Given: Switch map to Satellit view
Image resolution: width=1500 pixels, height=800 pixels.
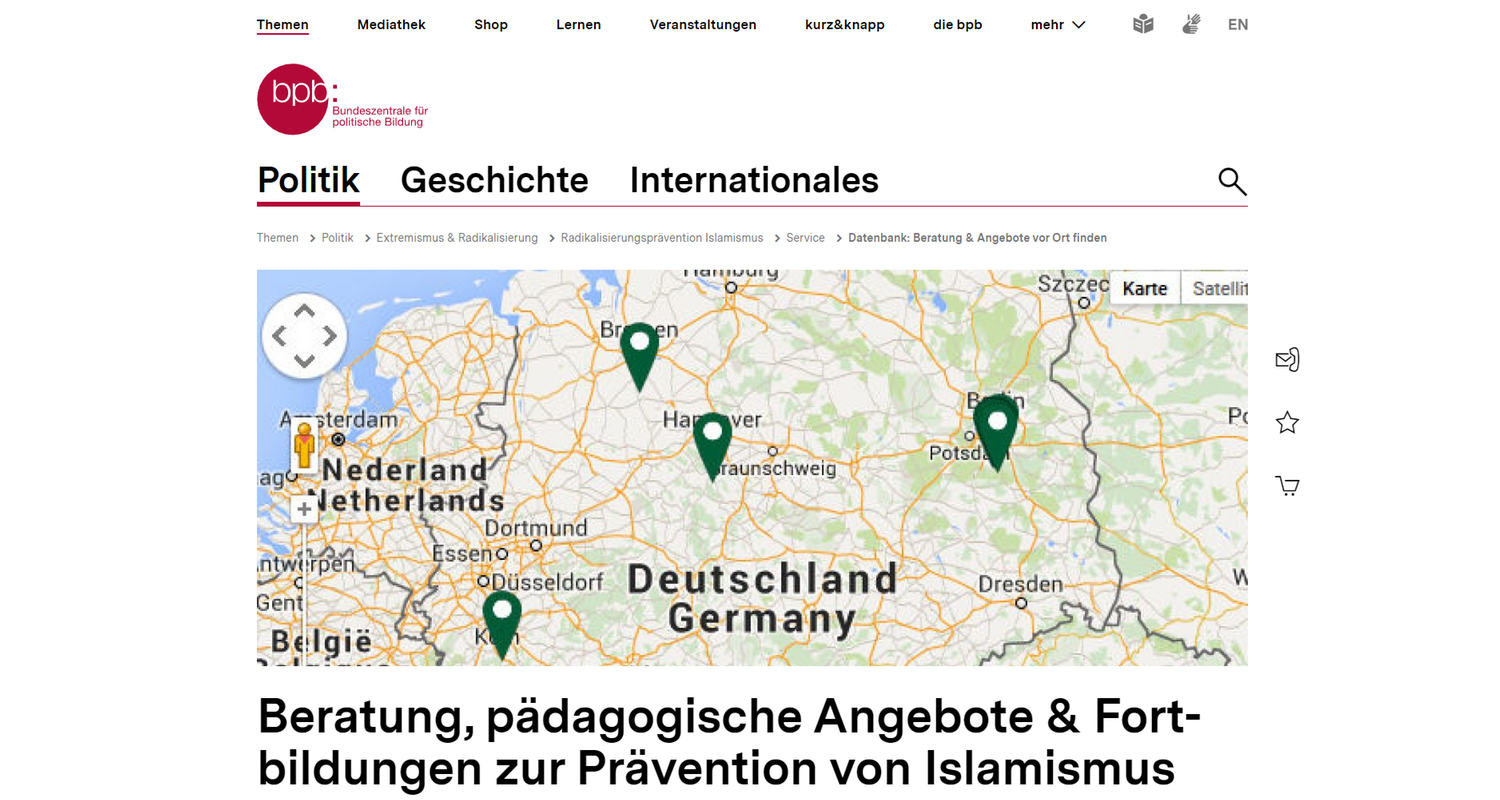Looking at the screenshot, I should click(1214, 288).
